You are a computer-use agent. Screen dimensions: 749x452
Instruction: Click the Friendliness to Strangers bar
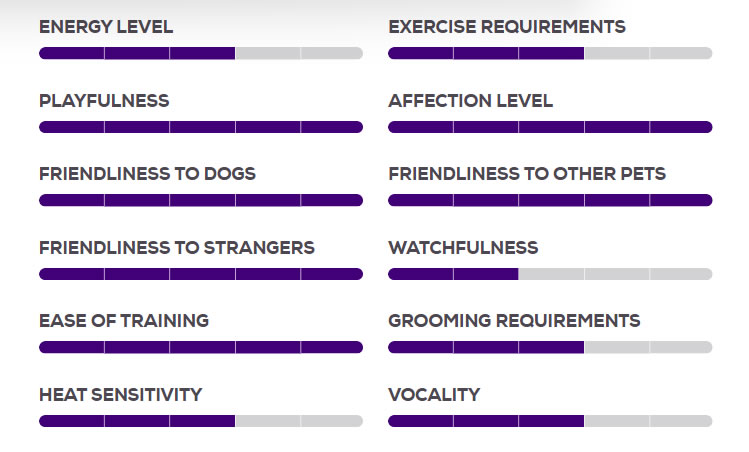coord(201,274)
